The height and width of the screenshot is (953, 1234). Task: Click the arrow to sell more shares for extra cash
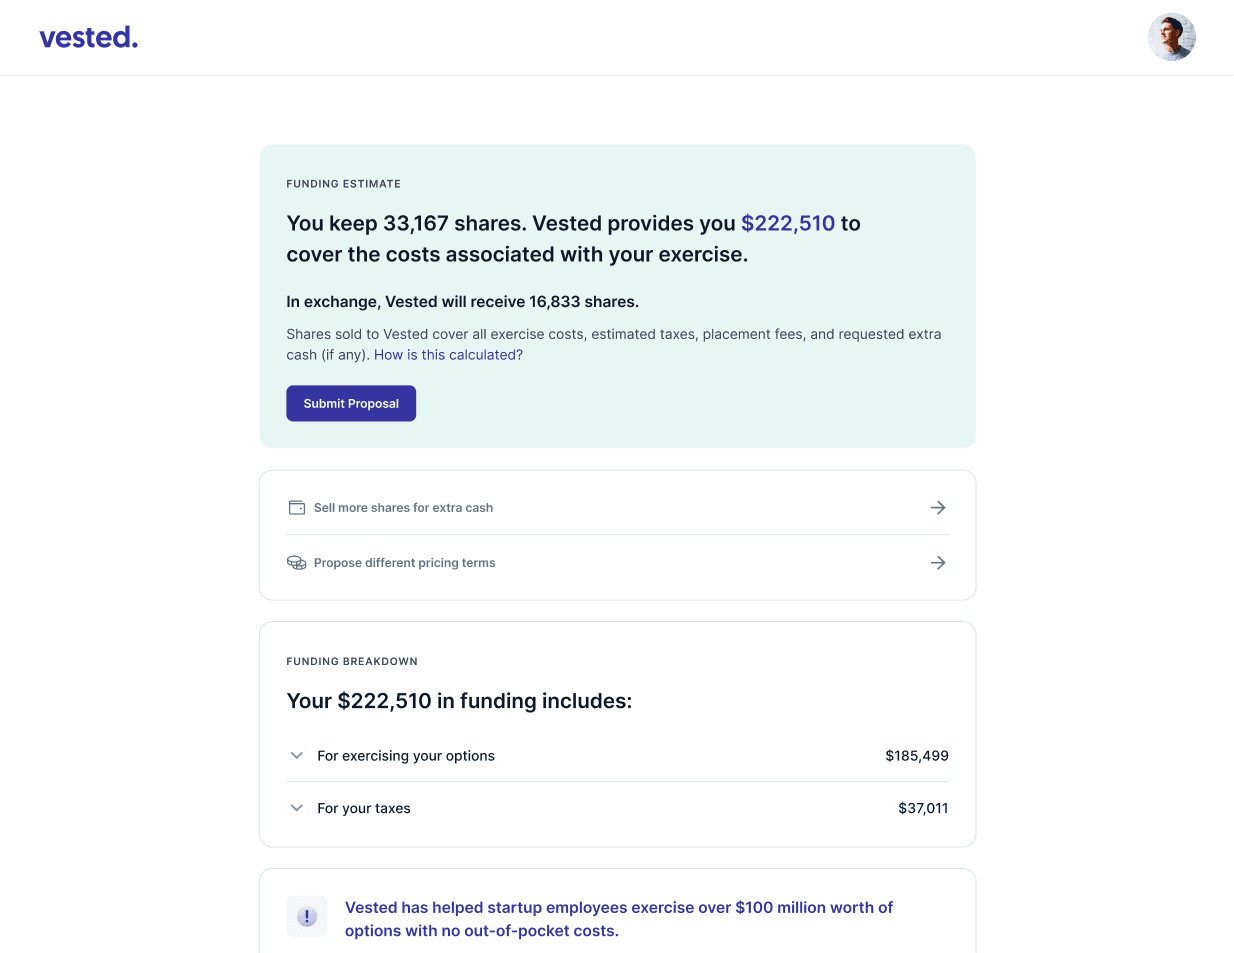[x=938, y=507]
